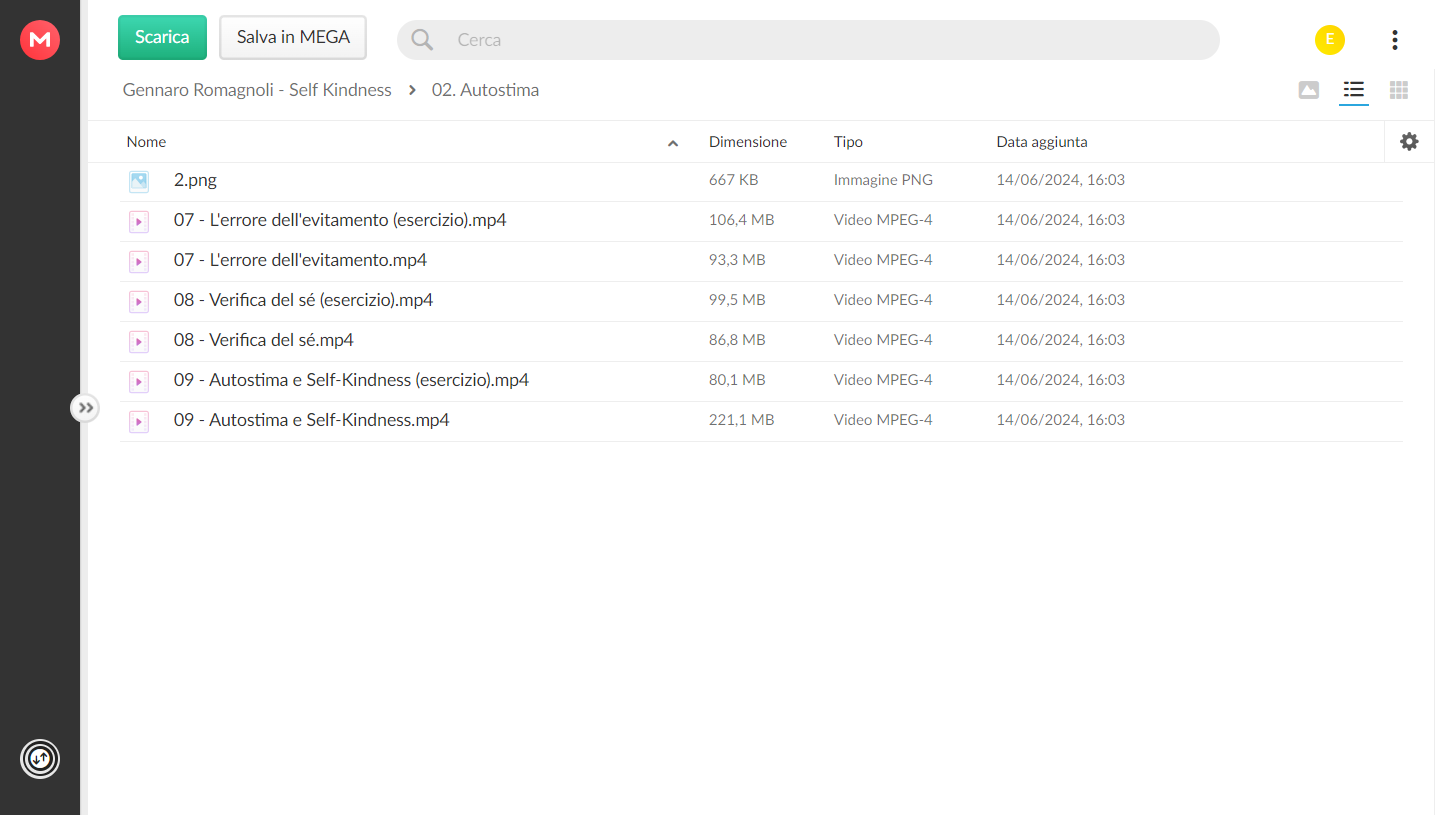
Task: Click the Immagine PNG type cell
Action: coord(883,180)
